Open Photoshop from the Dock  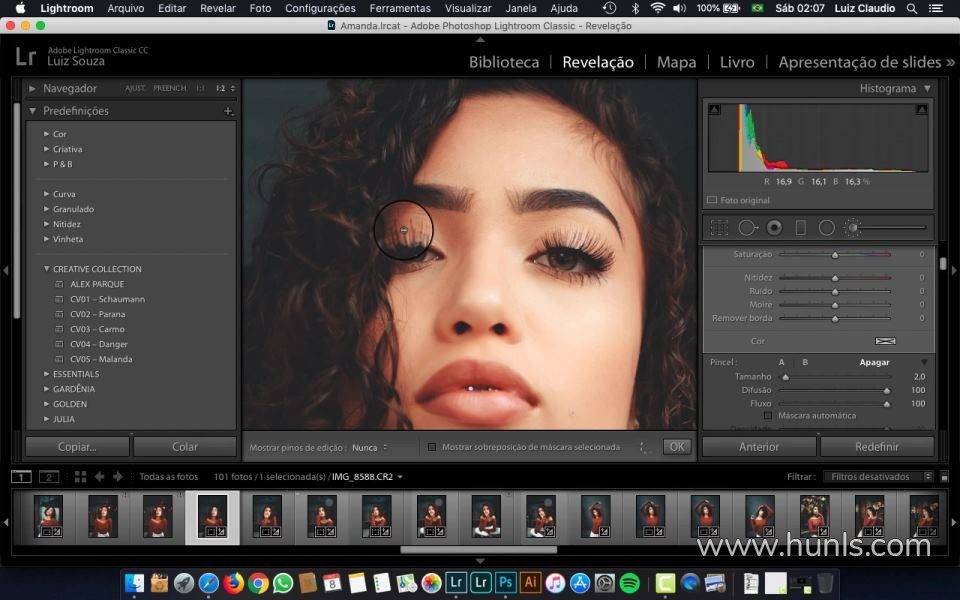click(506, 582)
